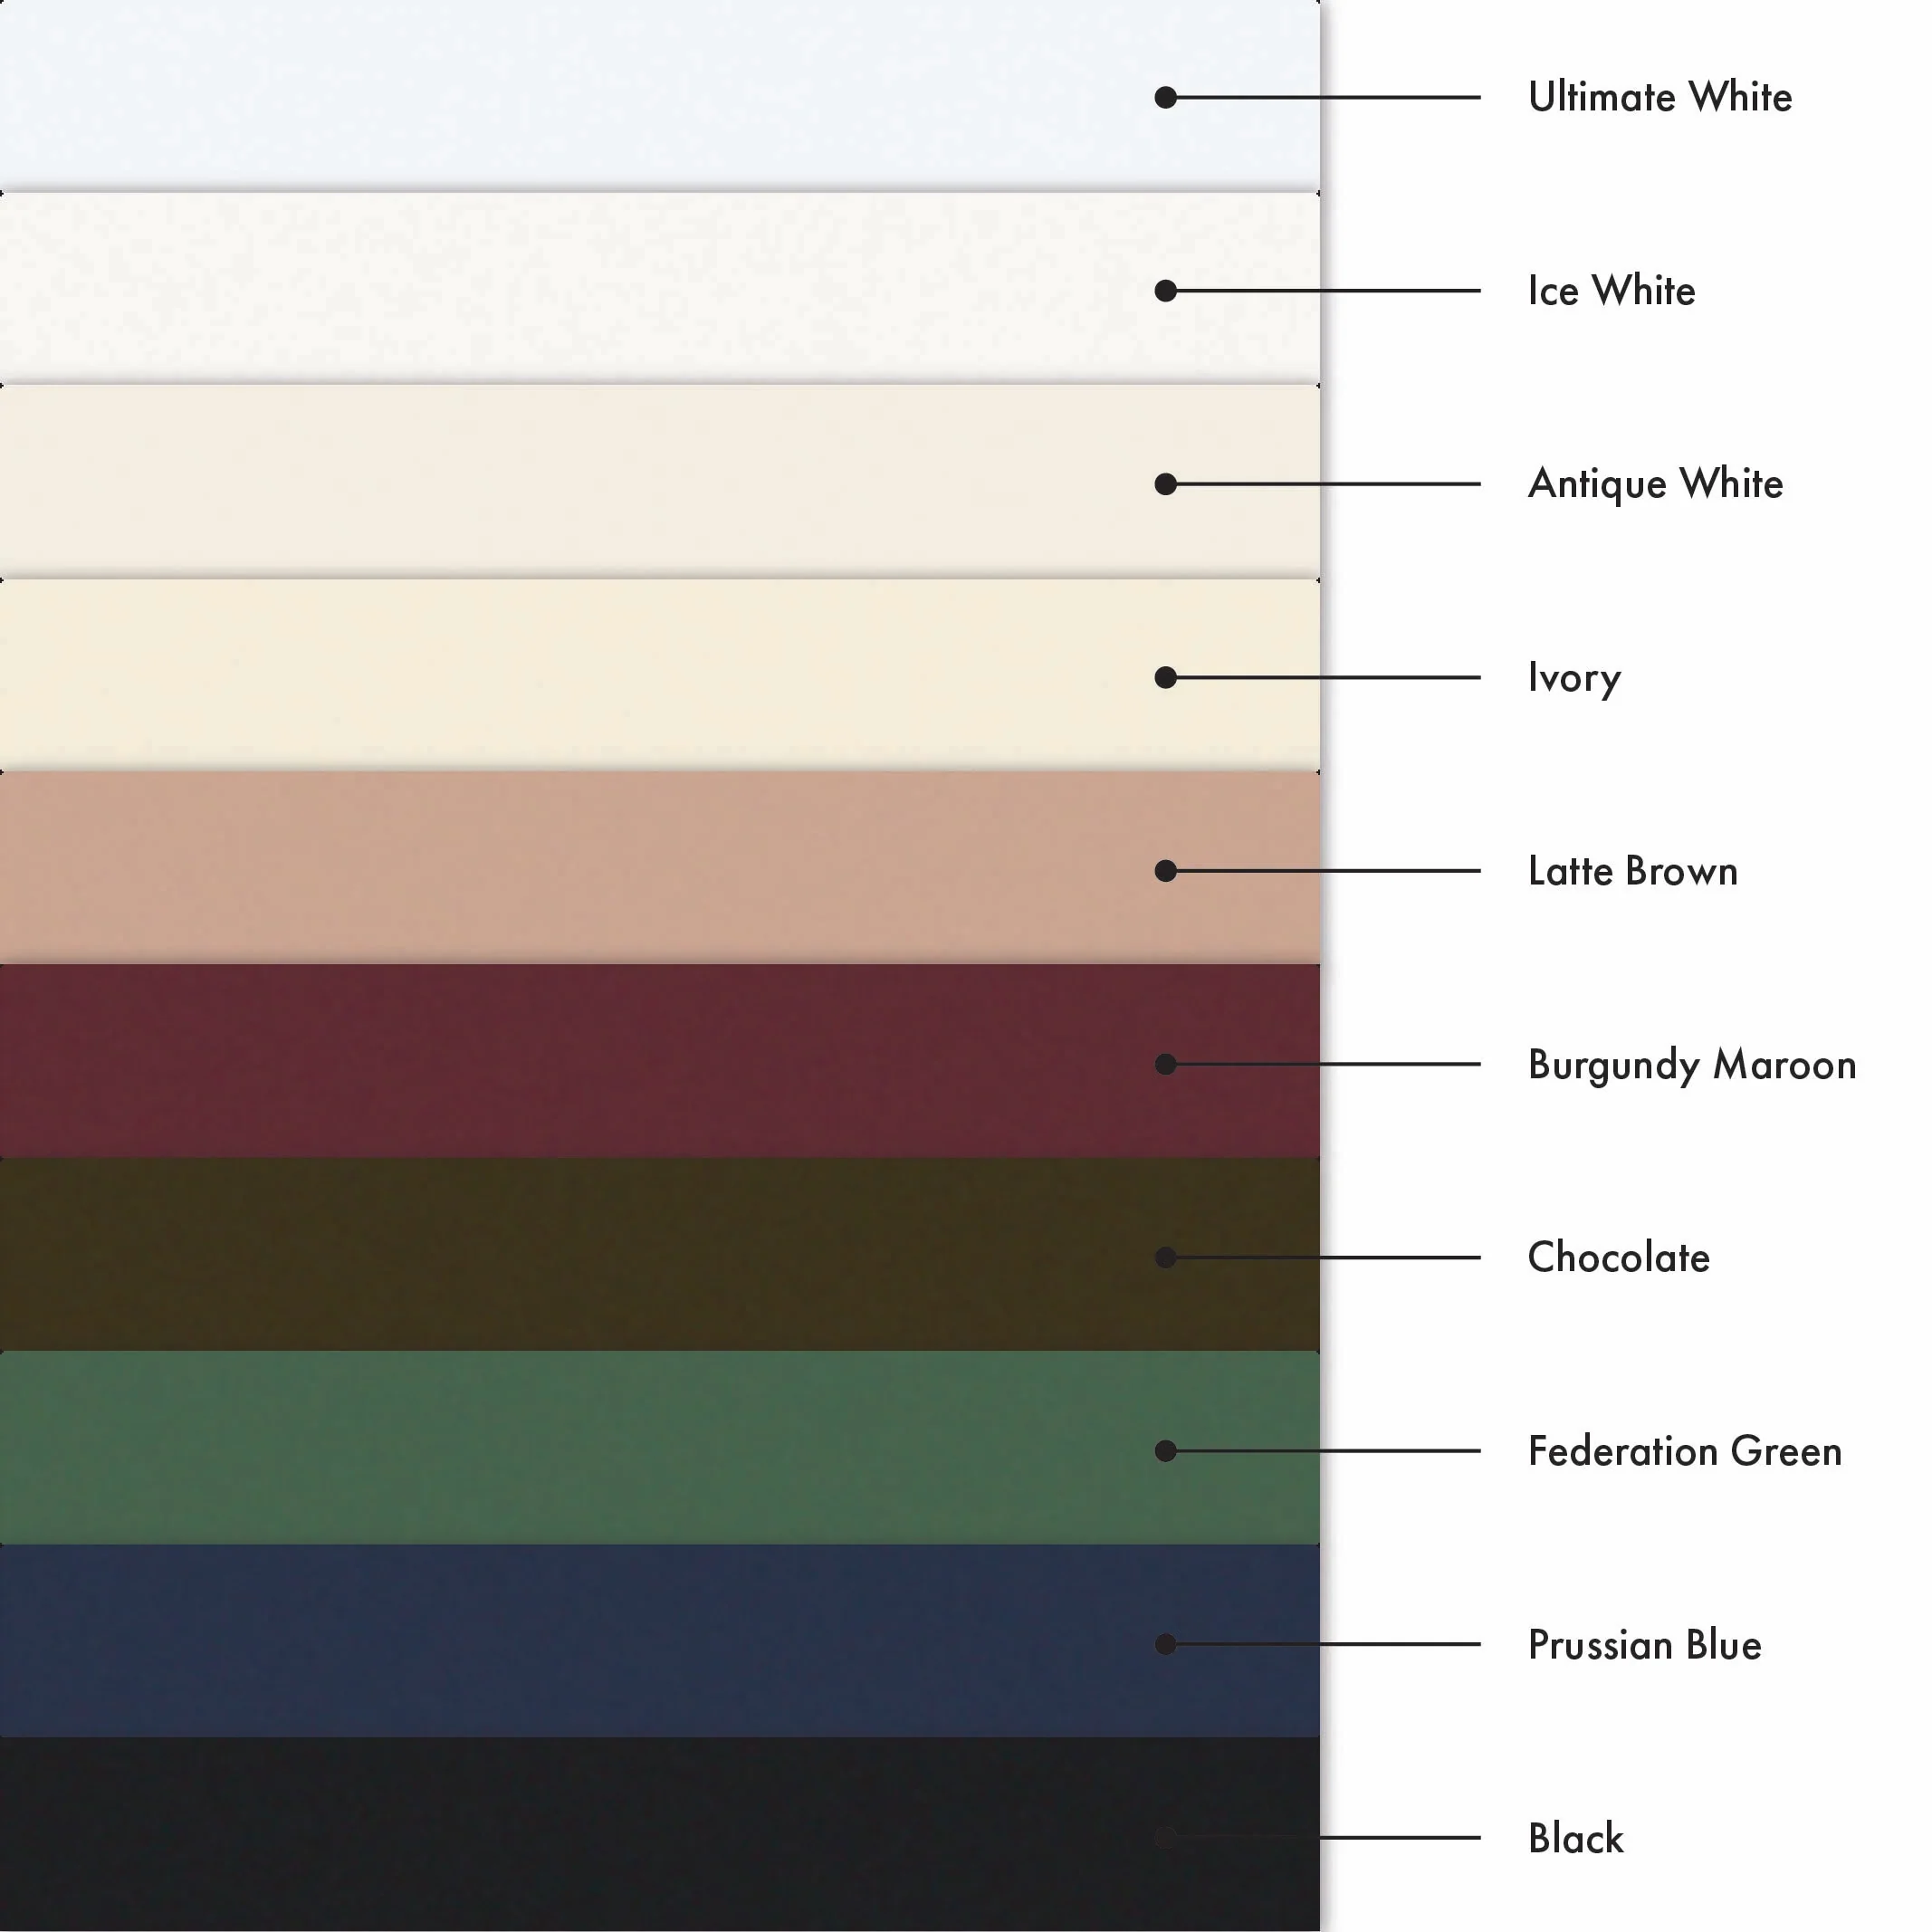Pick the Ivory color swatch

pyautogui.click(x=660, y=675)
